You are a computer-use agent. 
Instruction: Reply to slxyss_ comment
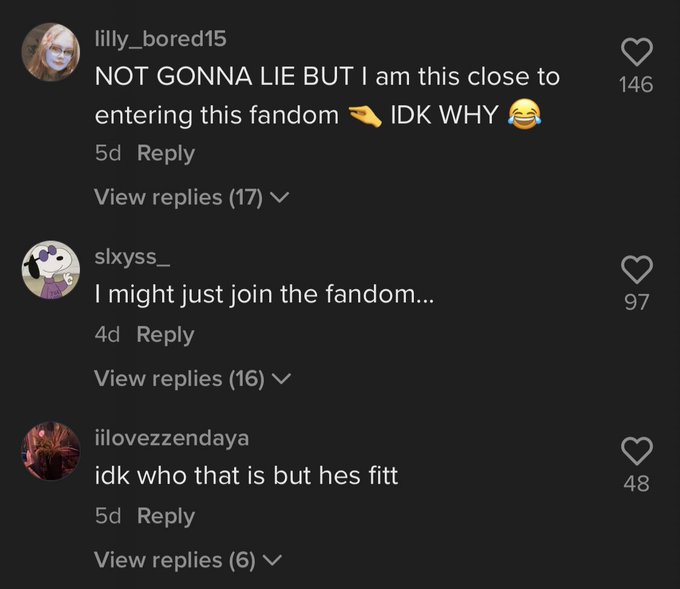point(165,334)
